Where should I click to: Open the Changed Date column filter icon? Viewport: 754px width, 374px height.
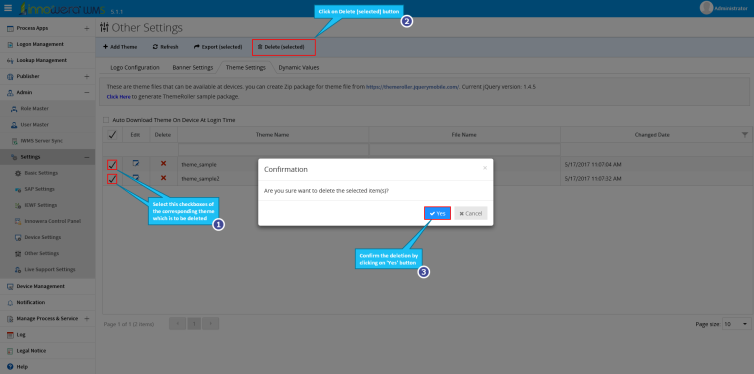pos(745,135)
